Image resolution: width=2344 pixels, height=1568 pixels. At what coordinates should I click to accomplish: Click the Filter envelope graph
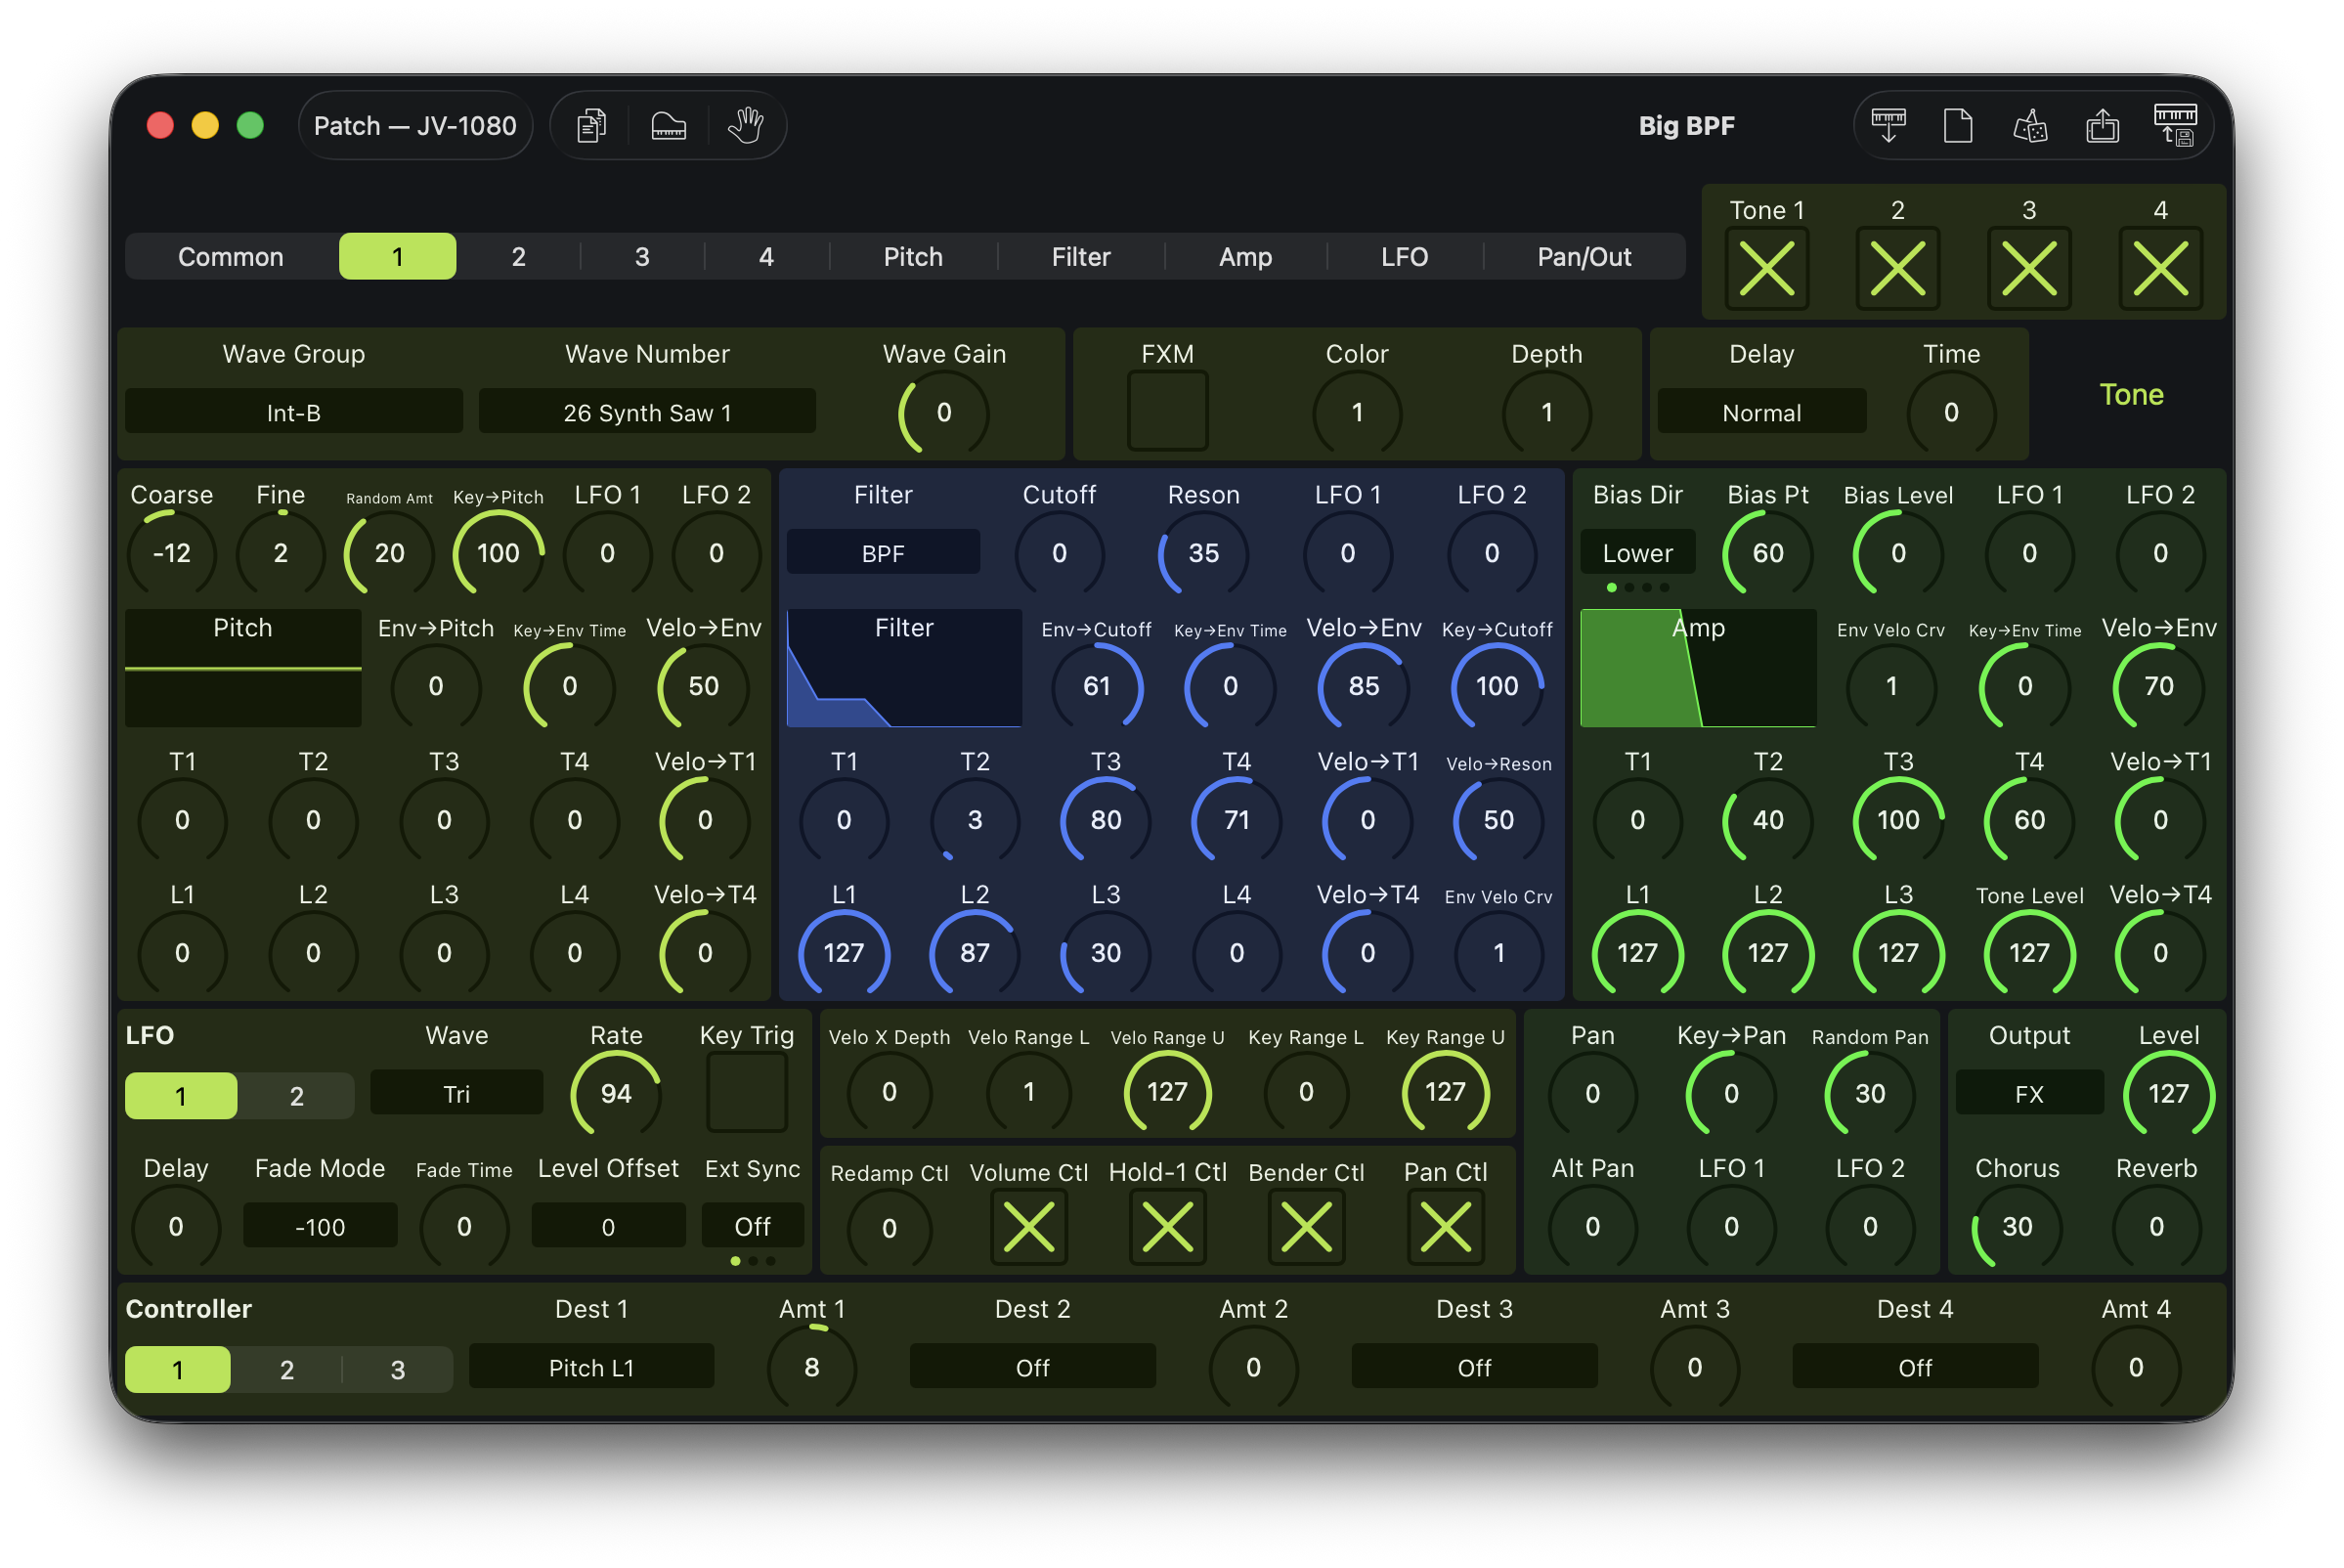click(904, 667)
